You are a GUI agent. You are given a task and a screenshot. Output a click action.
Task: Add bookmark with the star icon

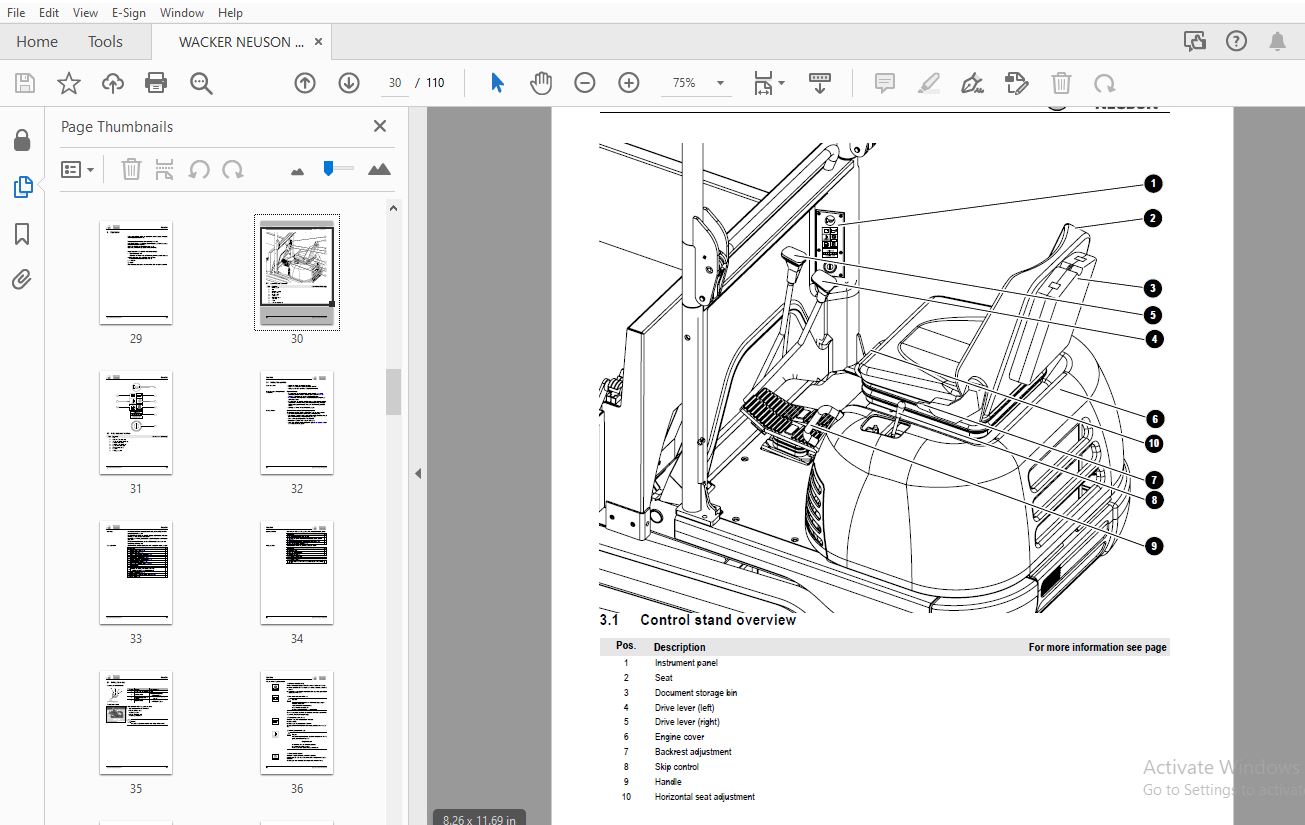click(x=68, y=83)
